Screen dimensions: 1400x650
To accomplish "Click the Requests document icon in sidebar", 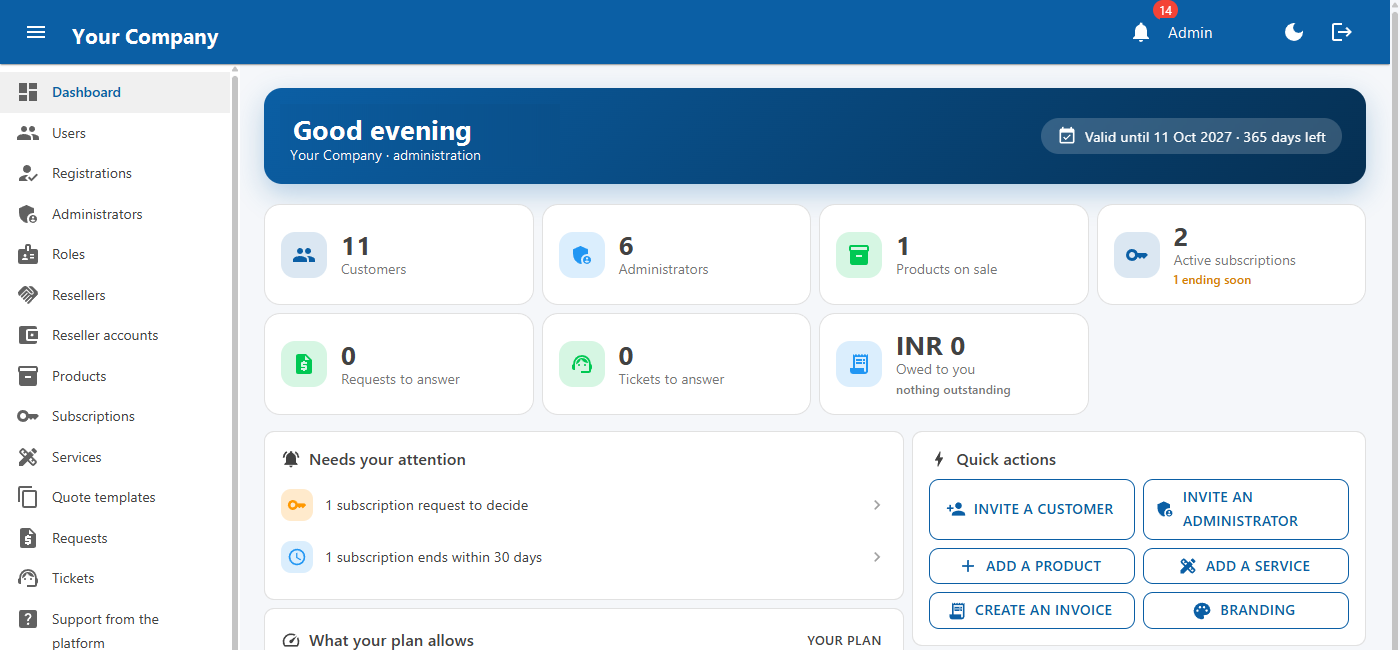I will [28, 538].
